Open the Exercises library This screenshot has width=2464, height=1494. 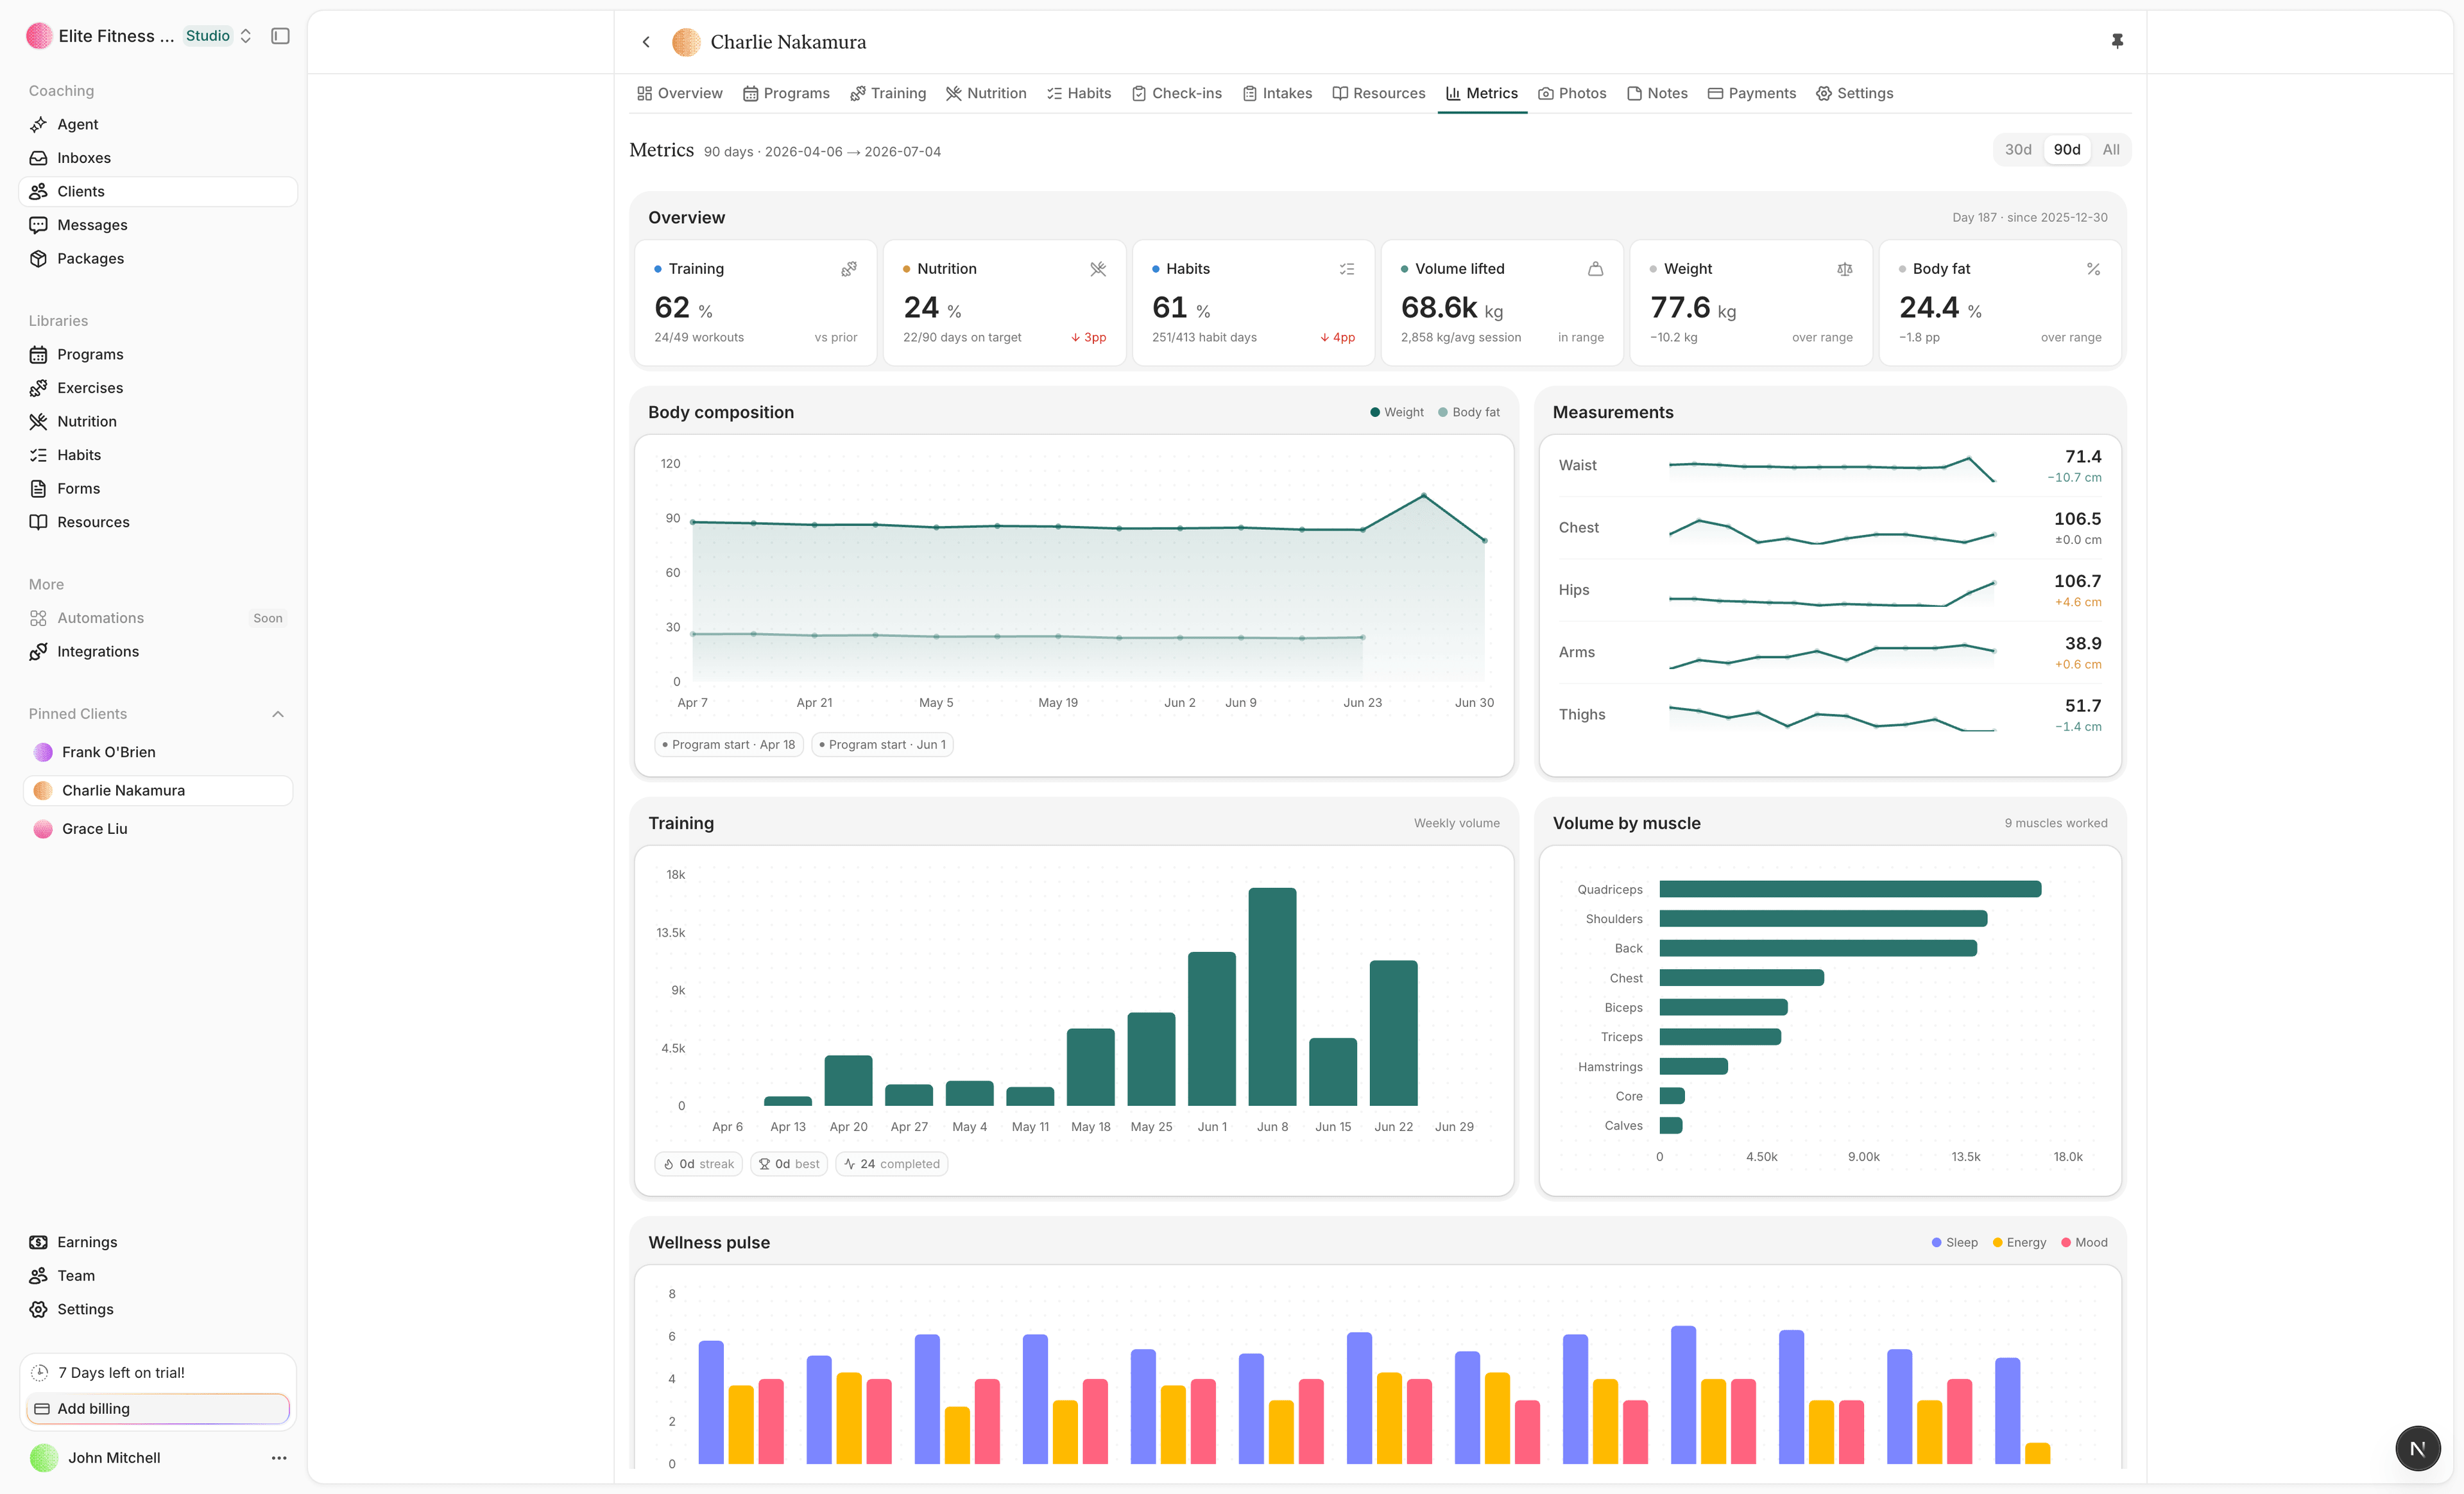(158, 388)
